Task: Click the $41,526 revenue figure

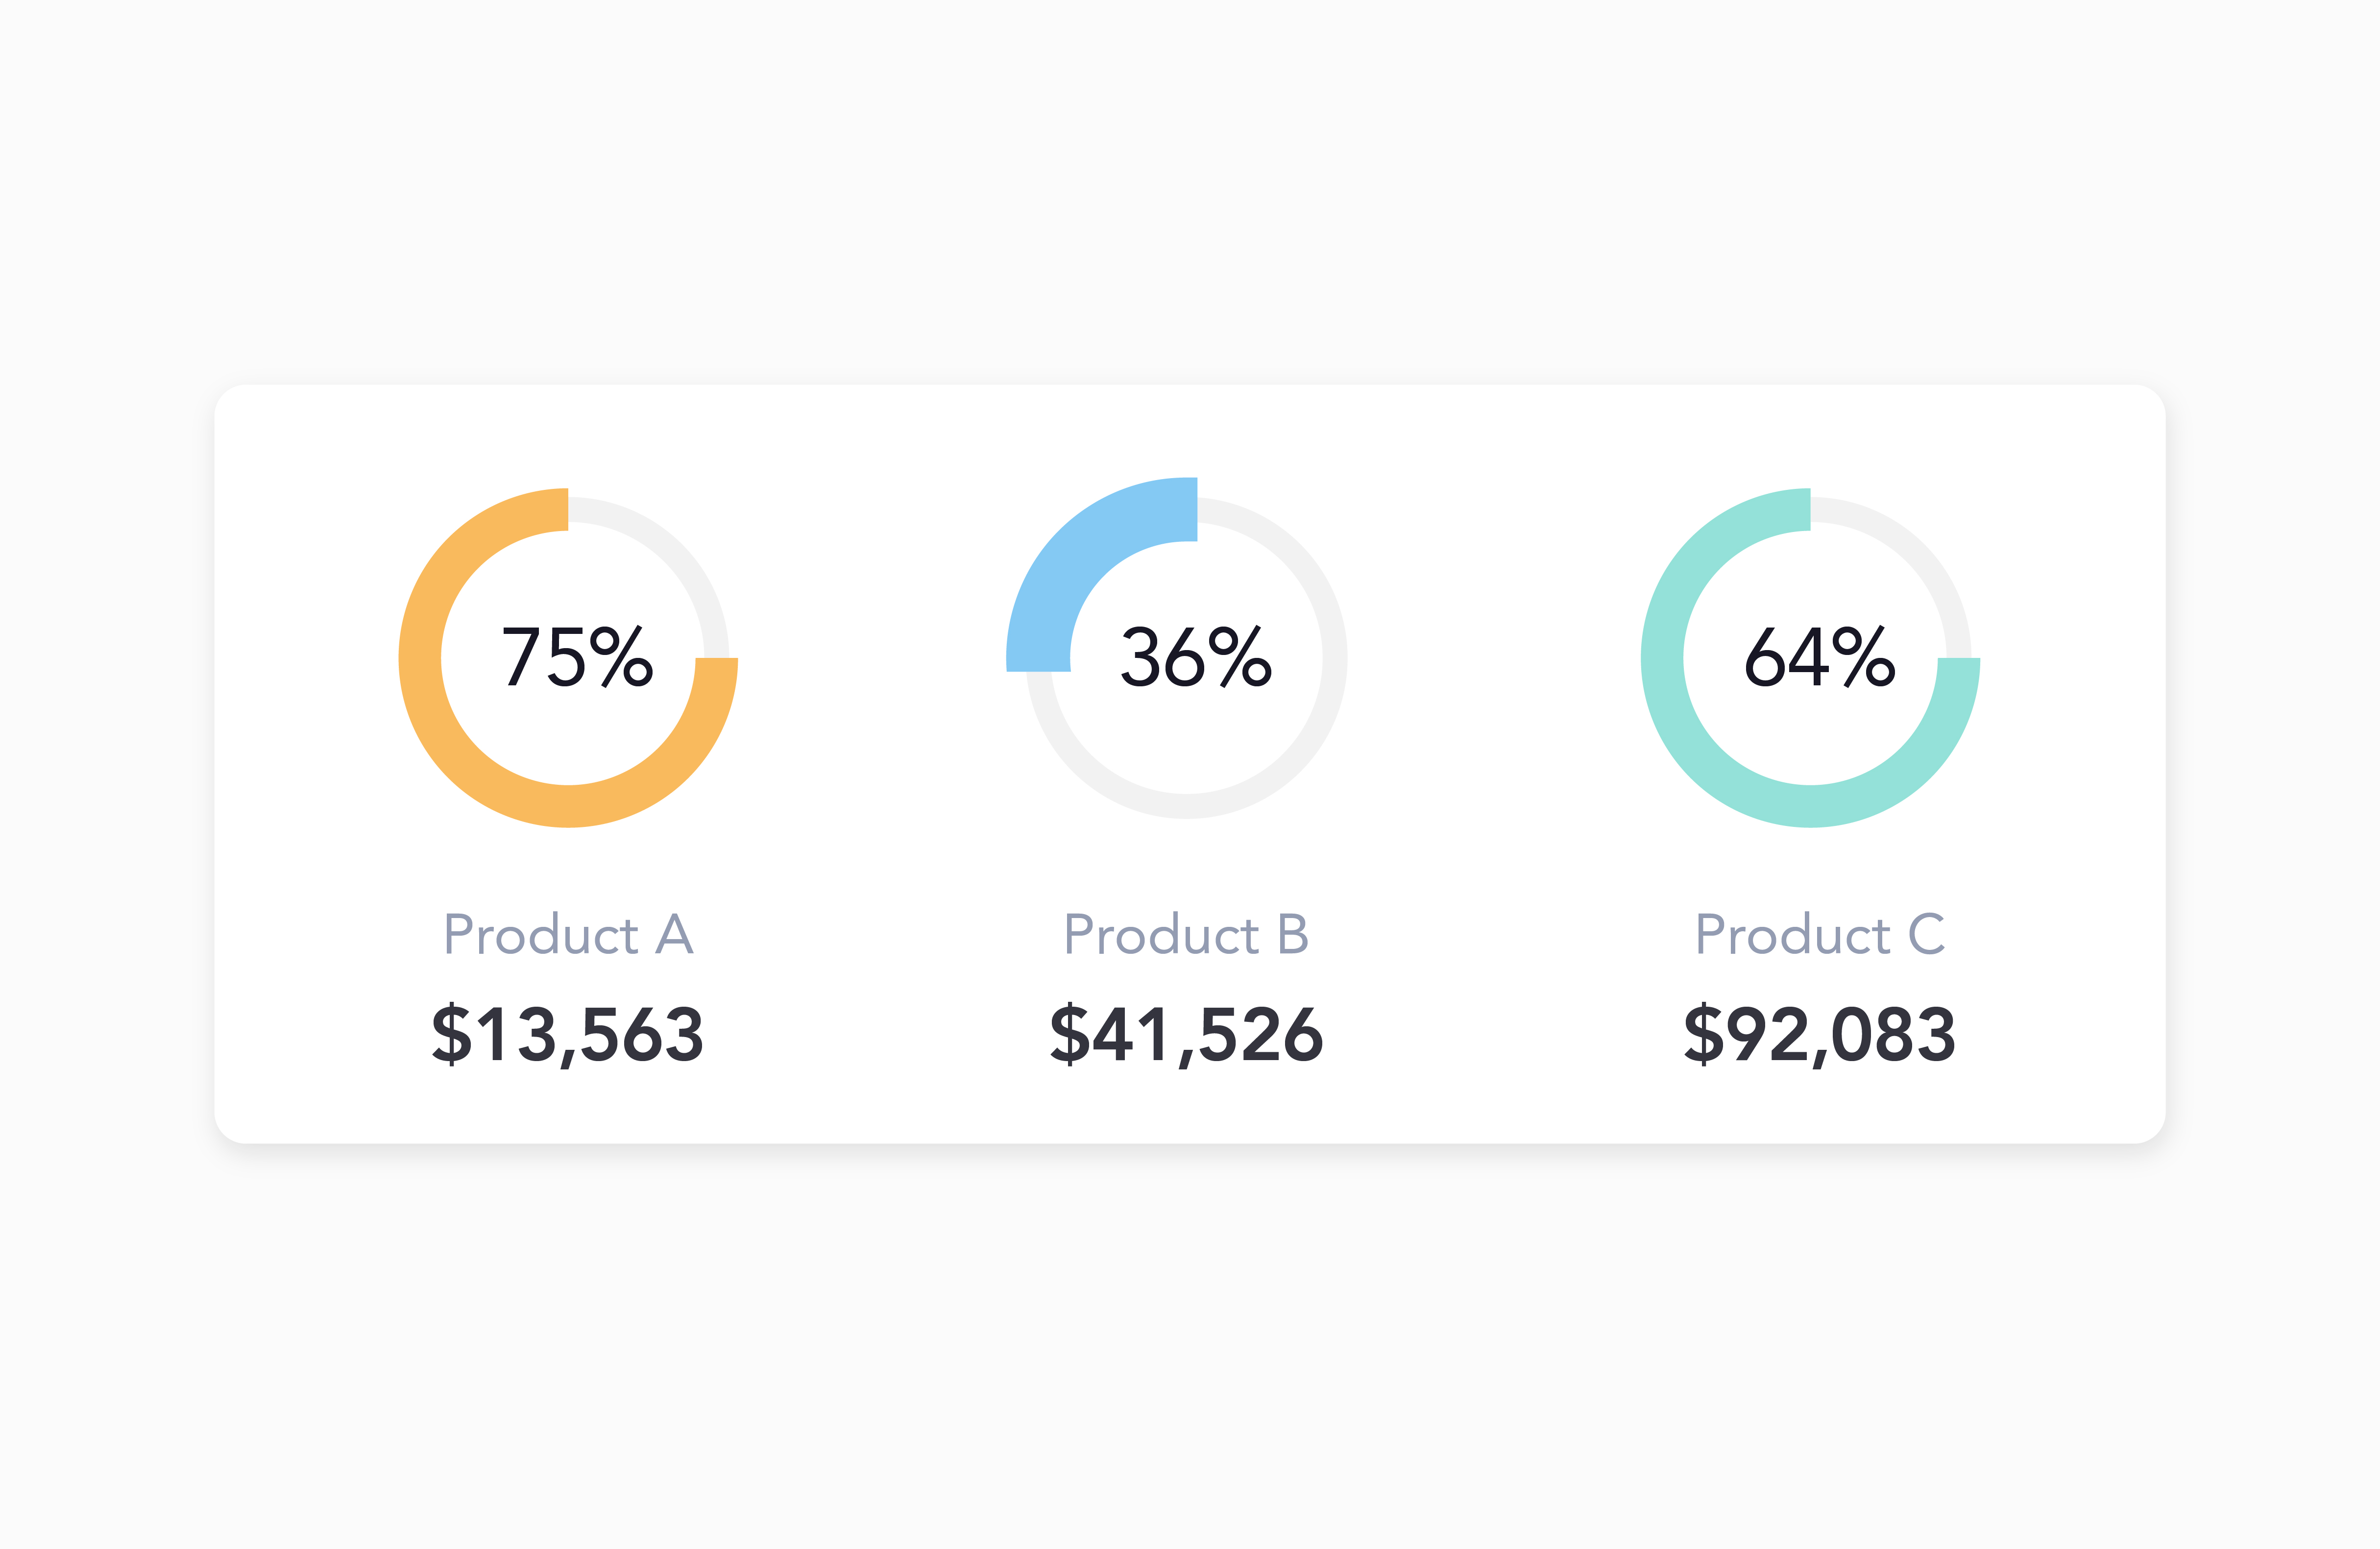Action: tap(1186, 1034)
